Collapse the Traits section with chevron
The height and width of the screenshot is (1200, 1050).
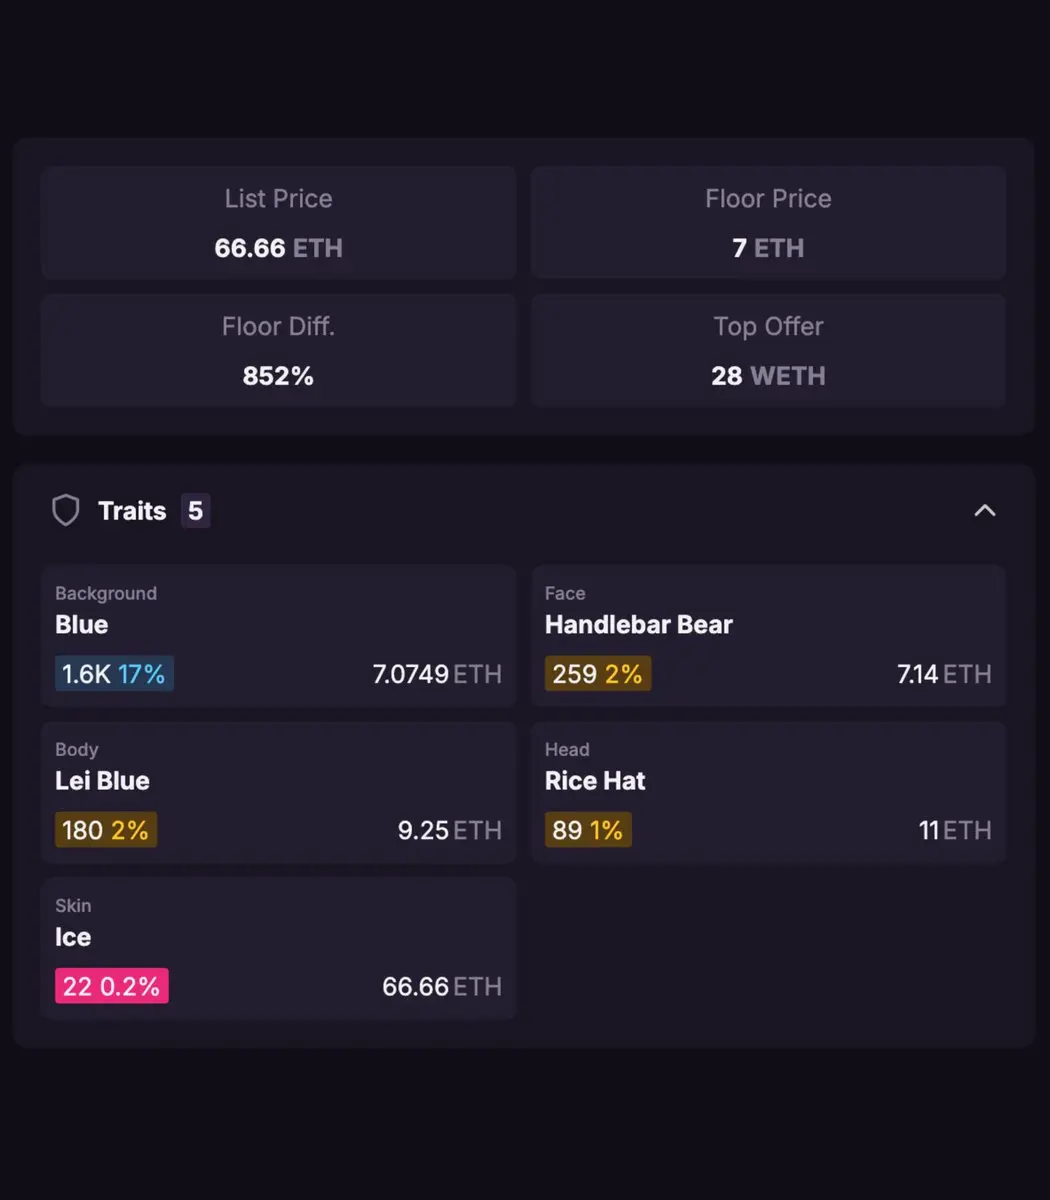click(984, 511)
